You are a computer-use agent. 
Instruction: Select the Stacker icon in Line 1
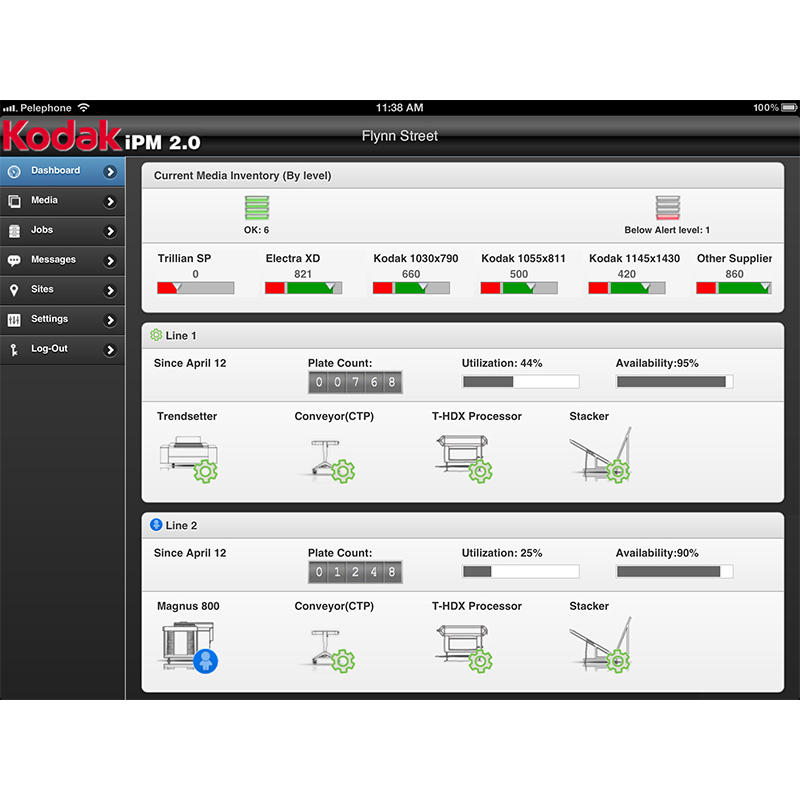click(601, 455)
